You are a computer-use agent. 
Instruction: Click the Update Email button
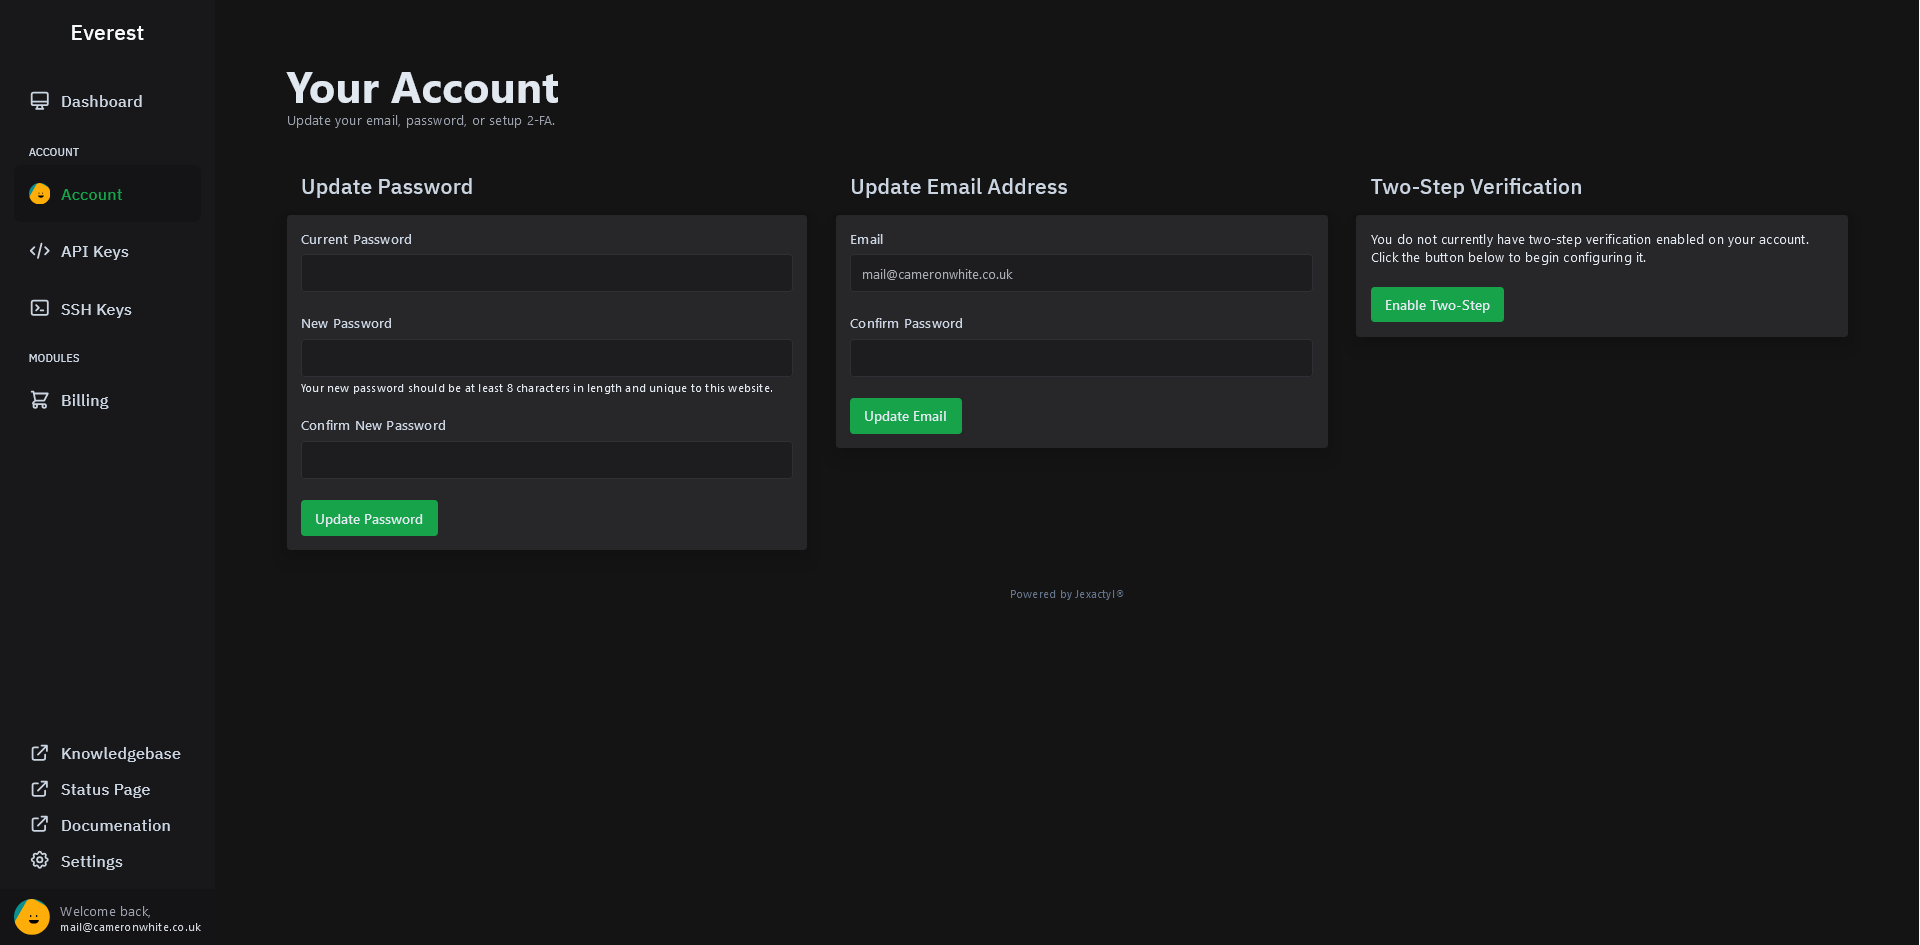pyautogui.click(x=905, y=416)
